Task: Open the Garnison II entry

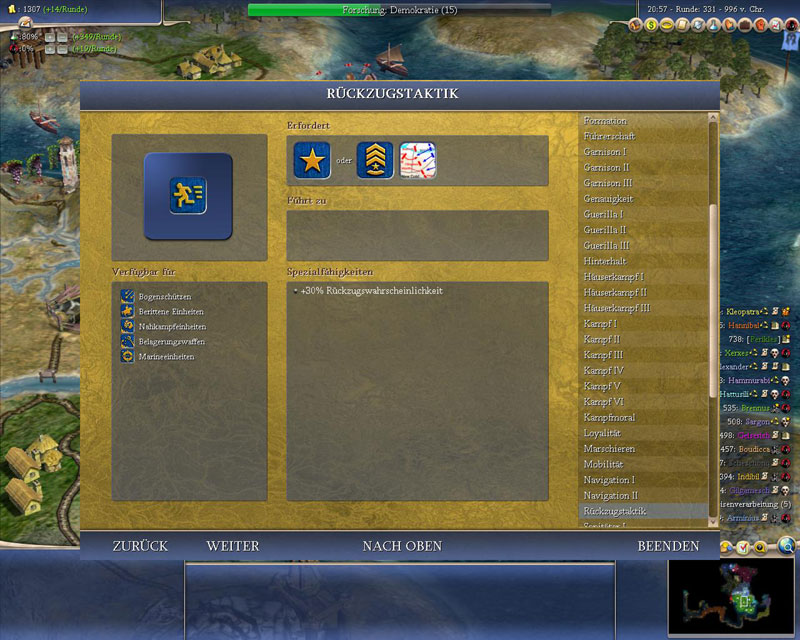Action: click(643, 167)
